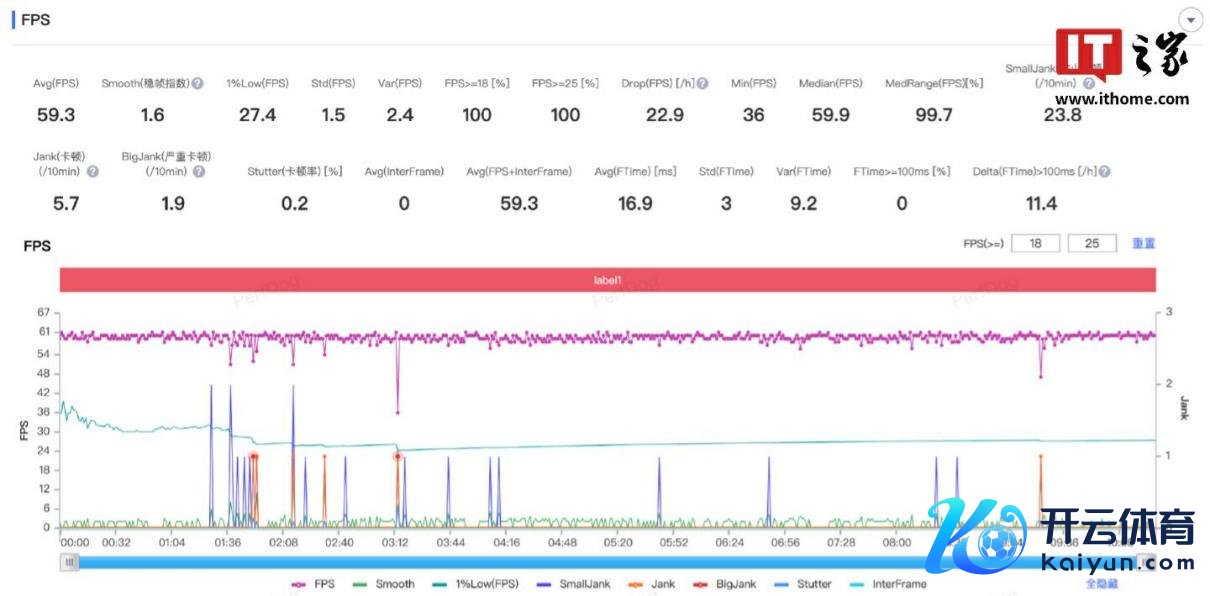Click help icon for BigJank (/10min)
The width and height of the screenshot is (1210, 596).
click(x=199, y=172)
